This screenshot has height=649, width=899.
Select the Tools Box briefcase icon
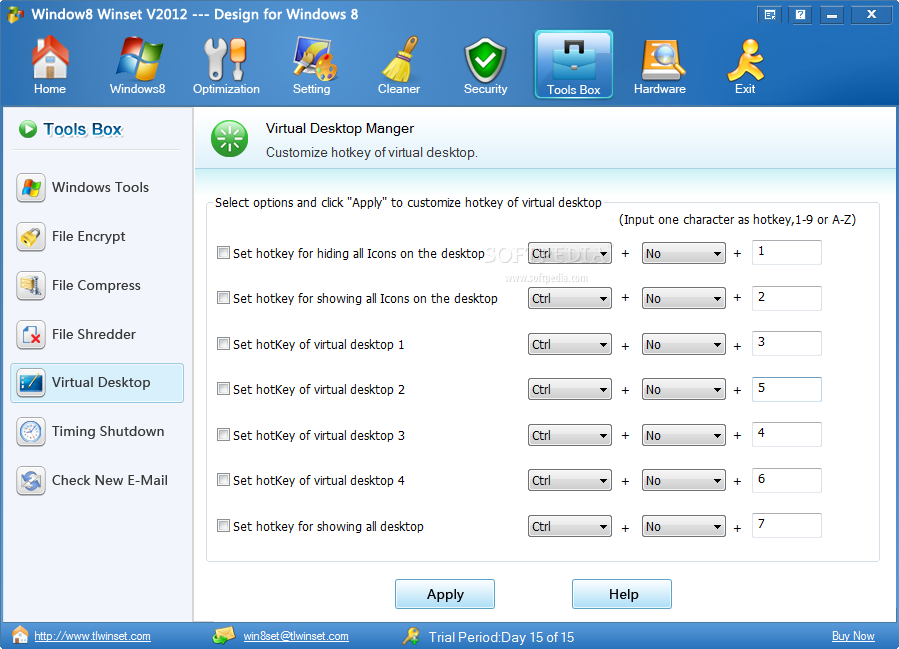573,60
